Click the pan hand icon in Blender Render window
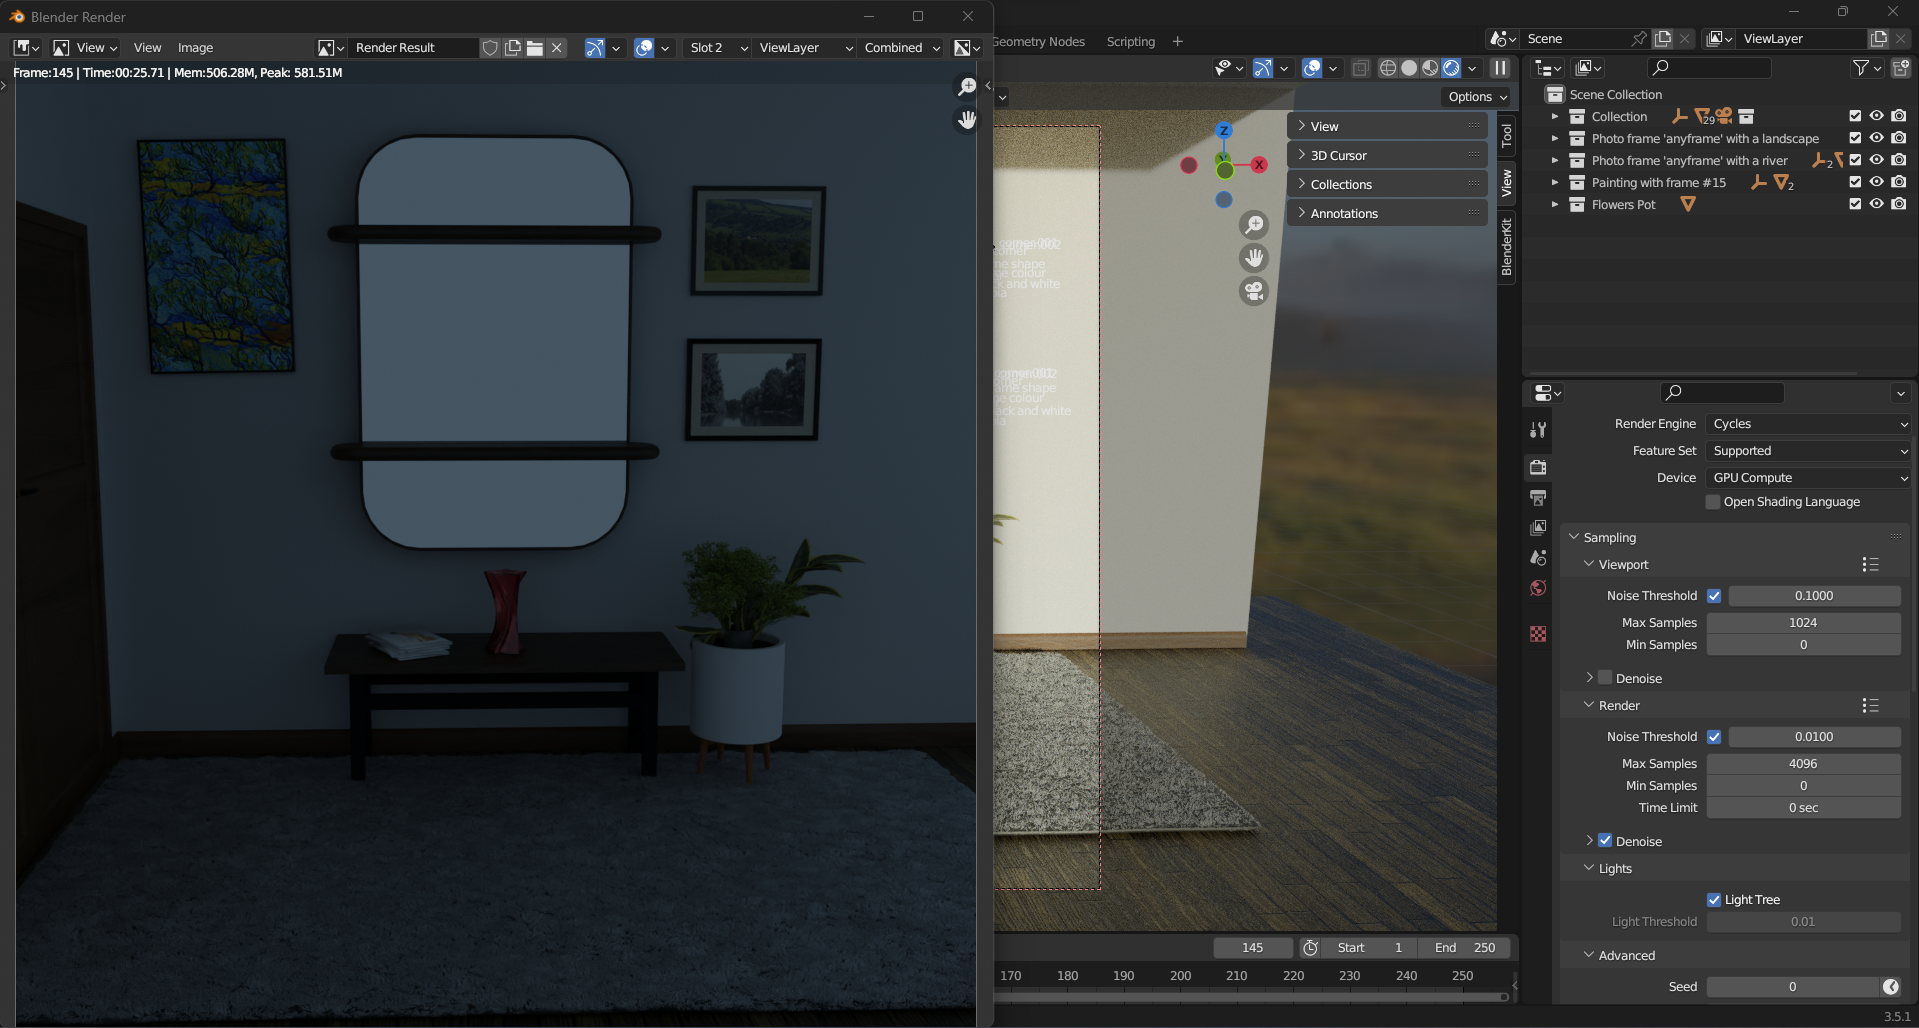 (967, 120)
